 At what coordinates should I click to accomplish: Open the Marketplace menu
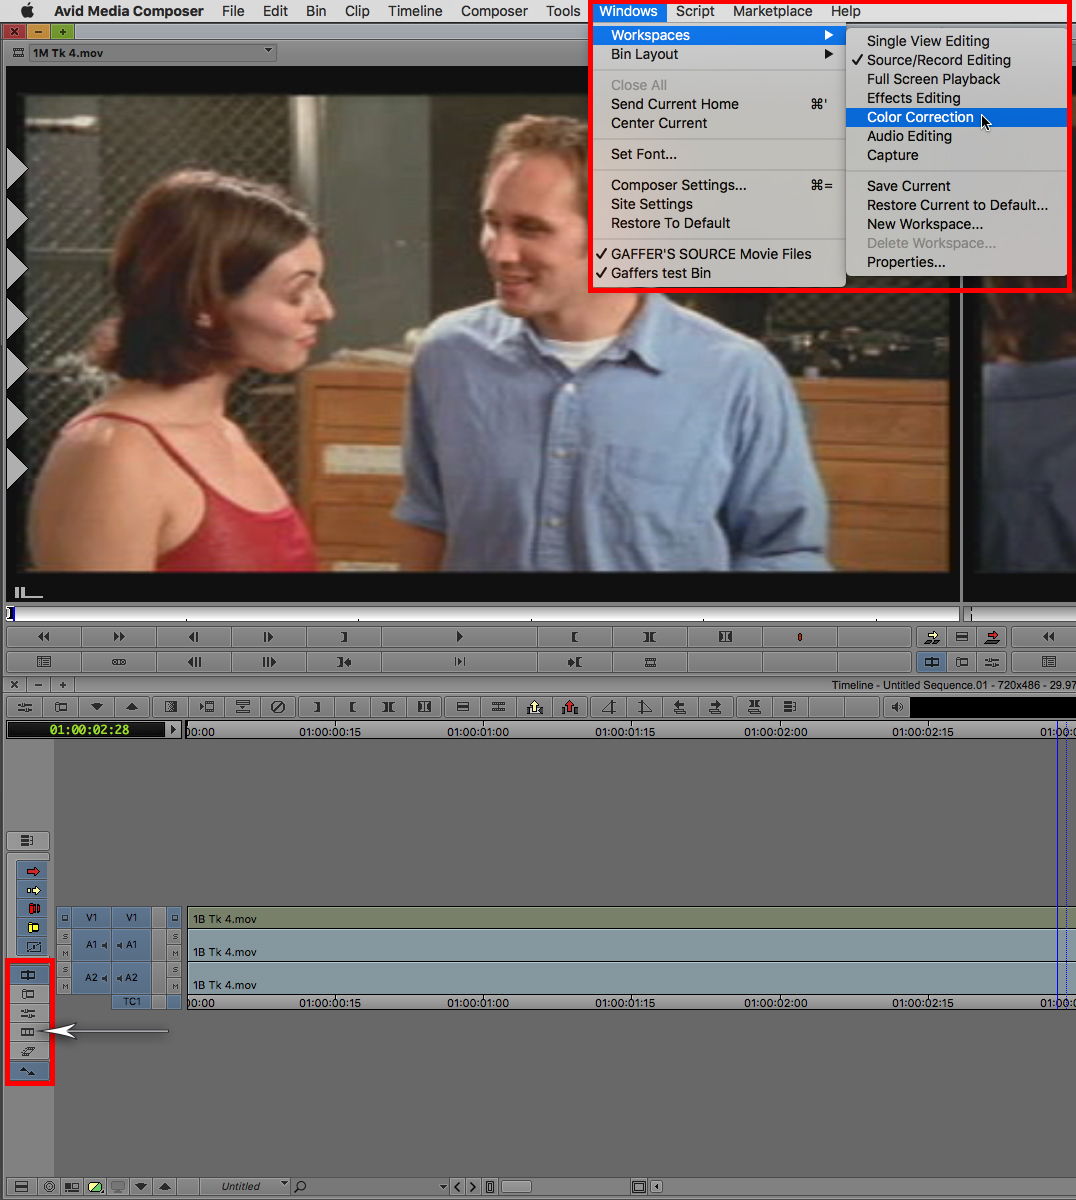pos(772,11)
